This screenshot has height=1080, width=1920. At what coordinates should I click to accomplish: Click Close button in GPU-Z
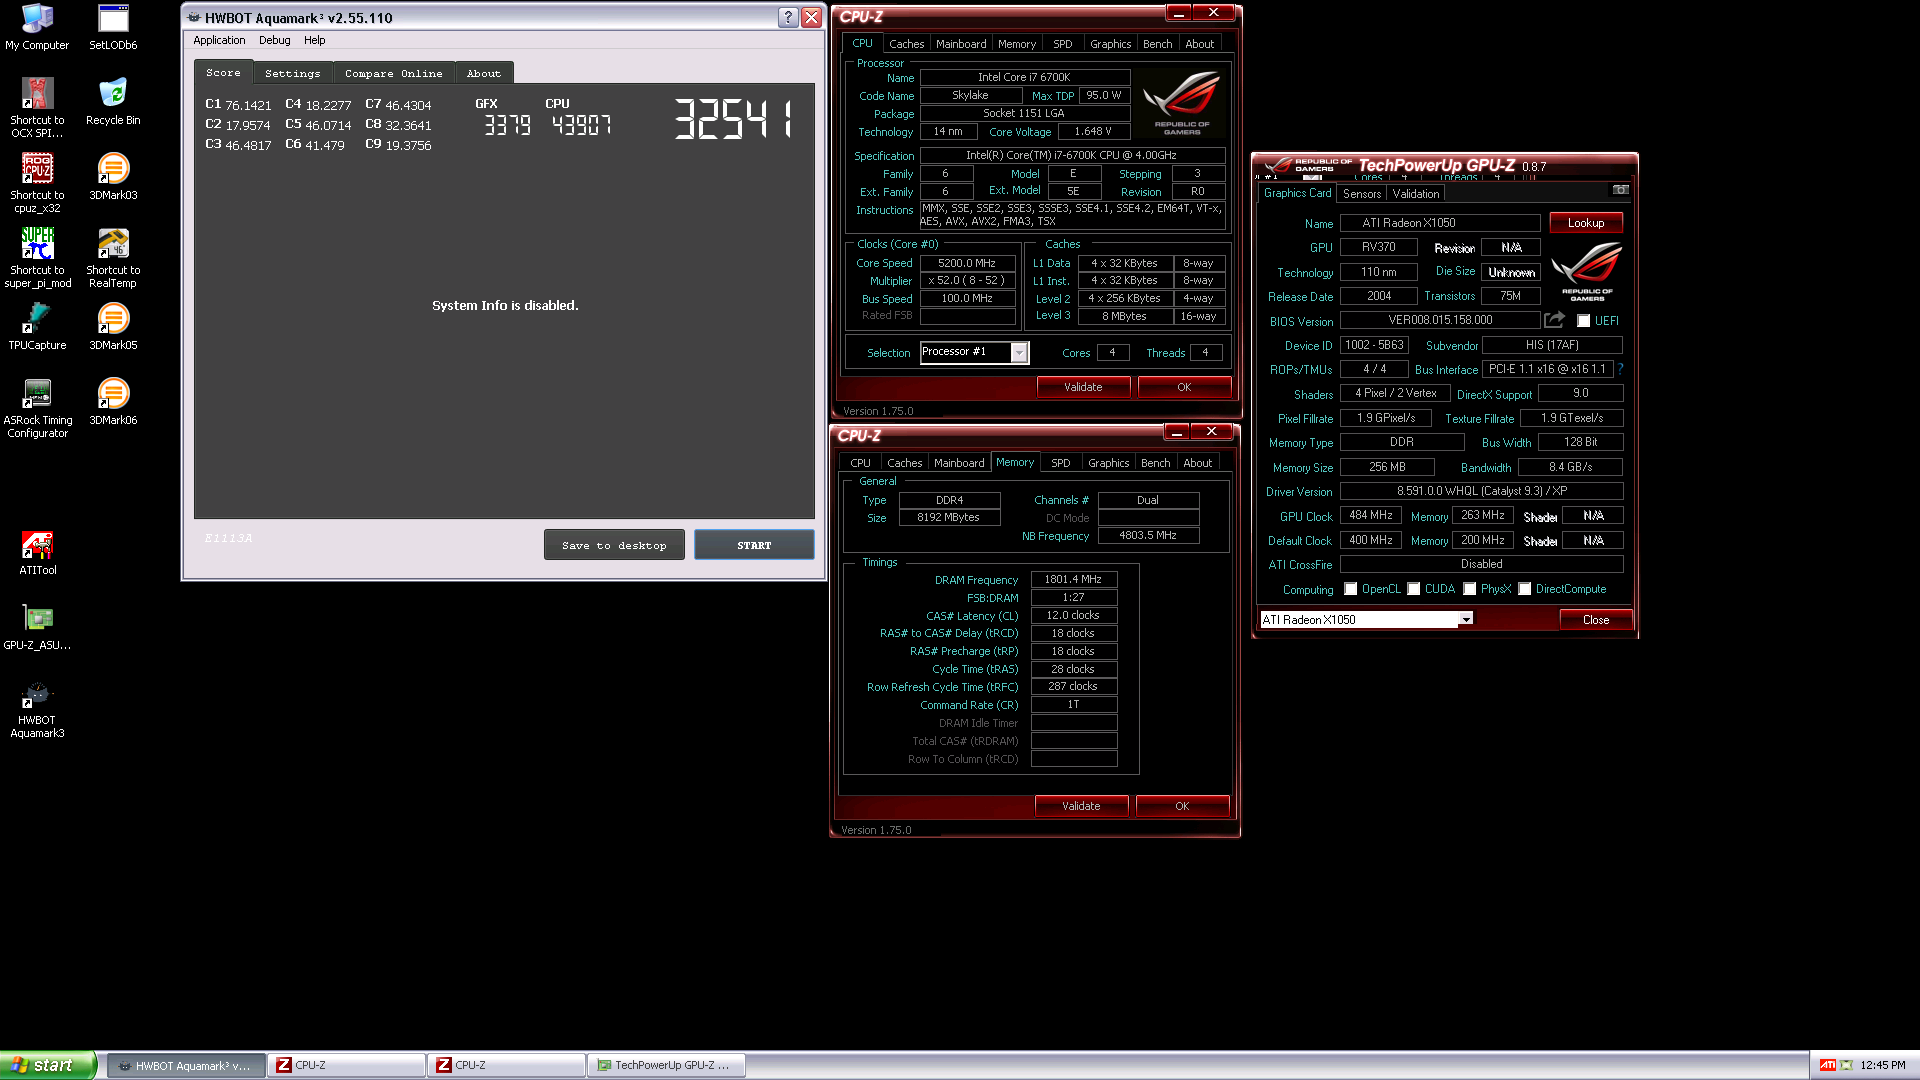tap(1596, 620)
